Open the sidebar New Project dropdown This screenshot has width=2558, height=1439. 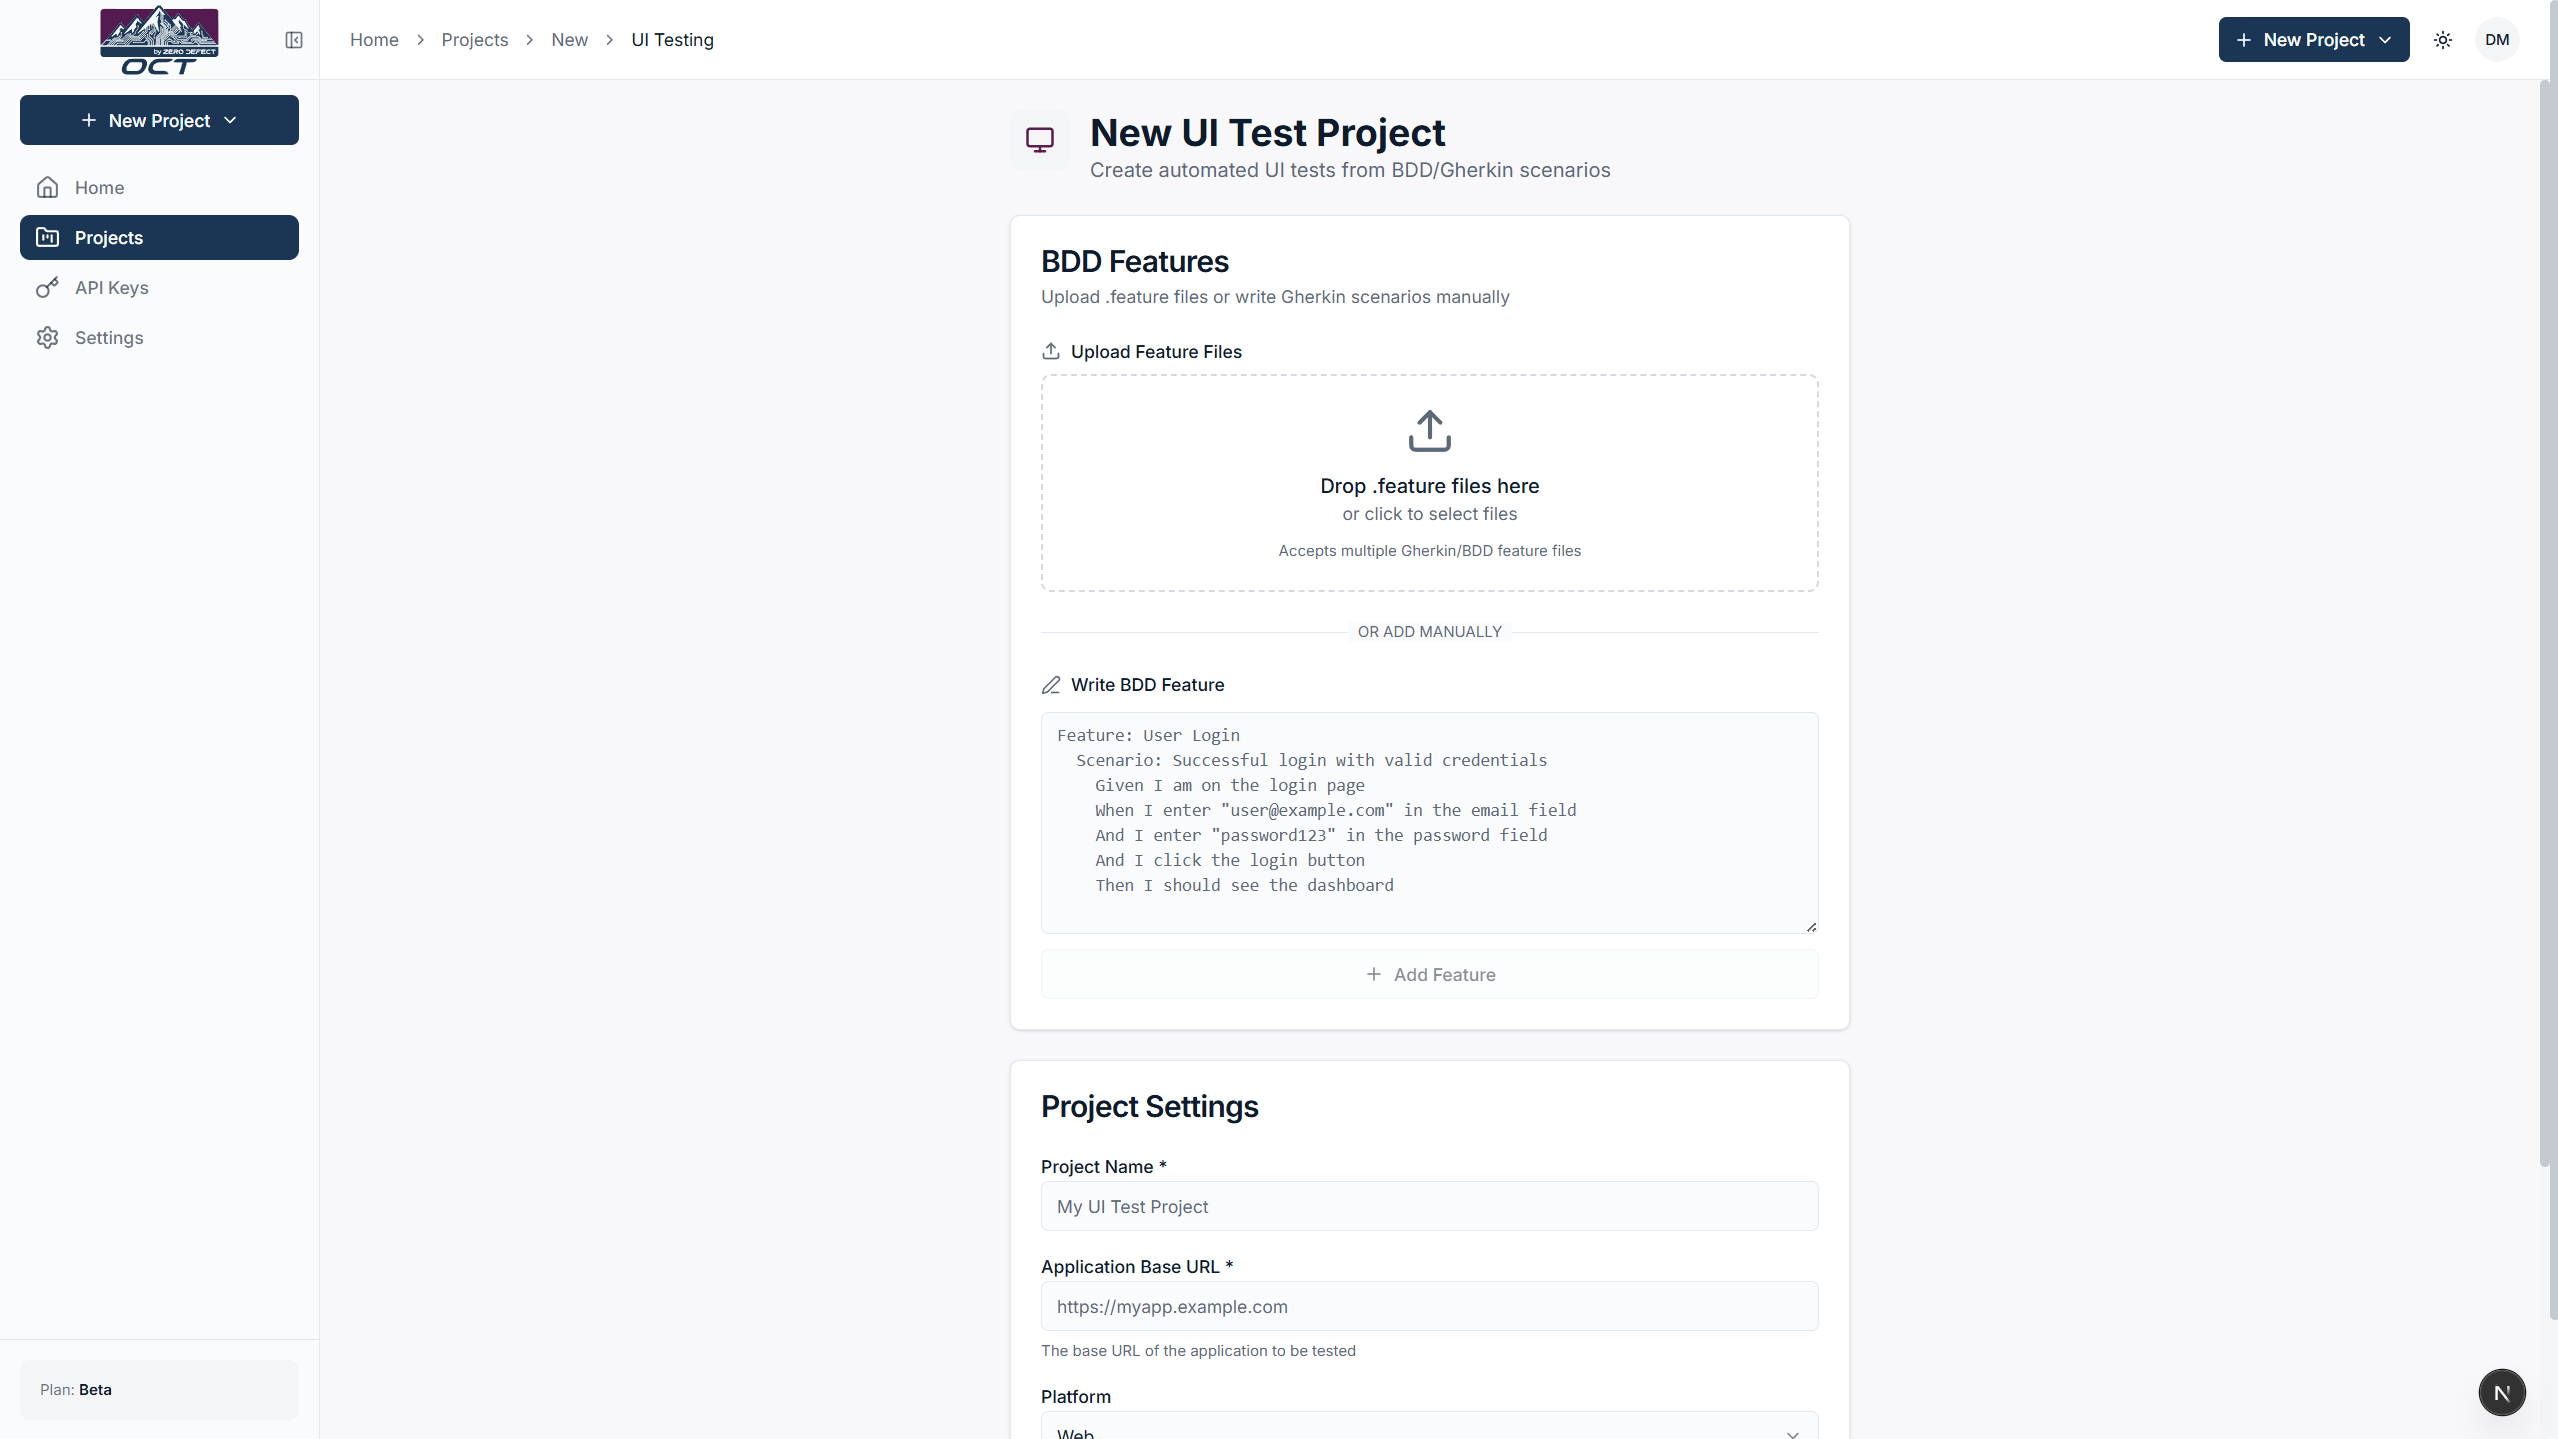point(159,120)
